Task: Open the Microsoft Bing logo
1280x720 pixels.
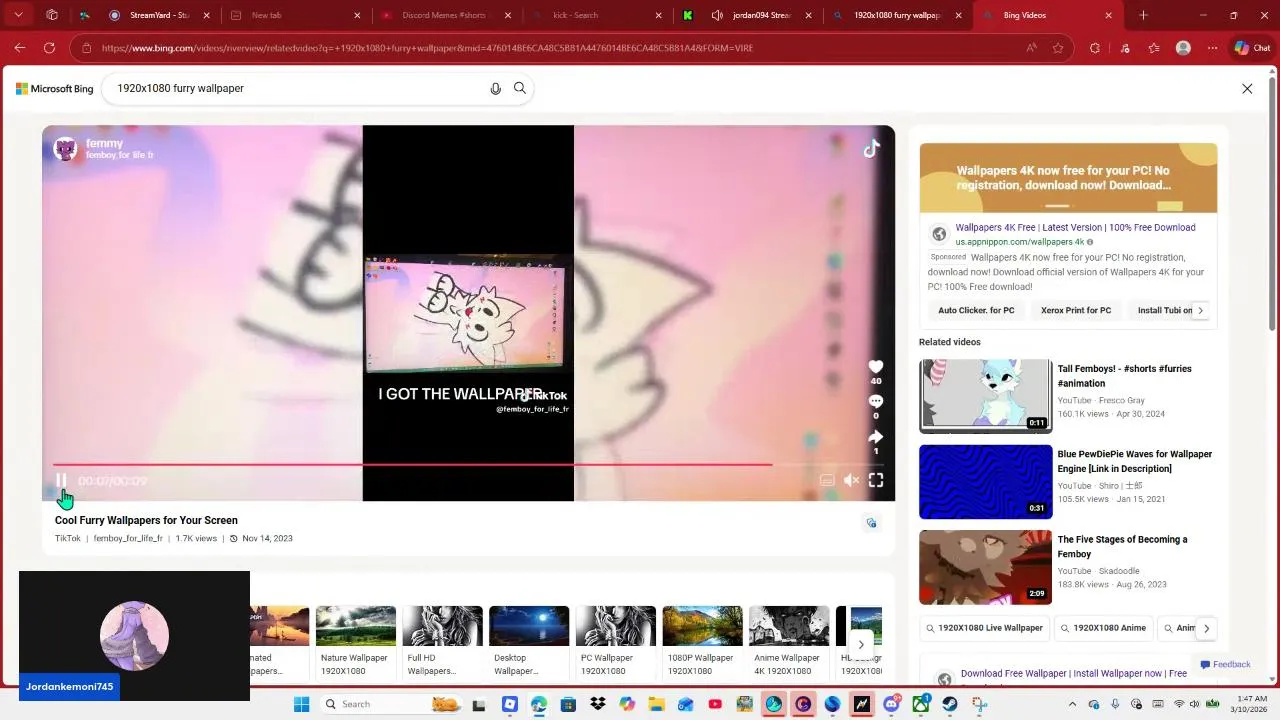Action: (55, 89)
